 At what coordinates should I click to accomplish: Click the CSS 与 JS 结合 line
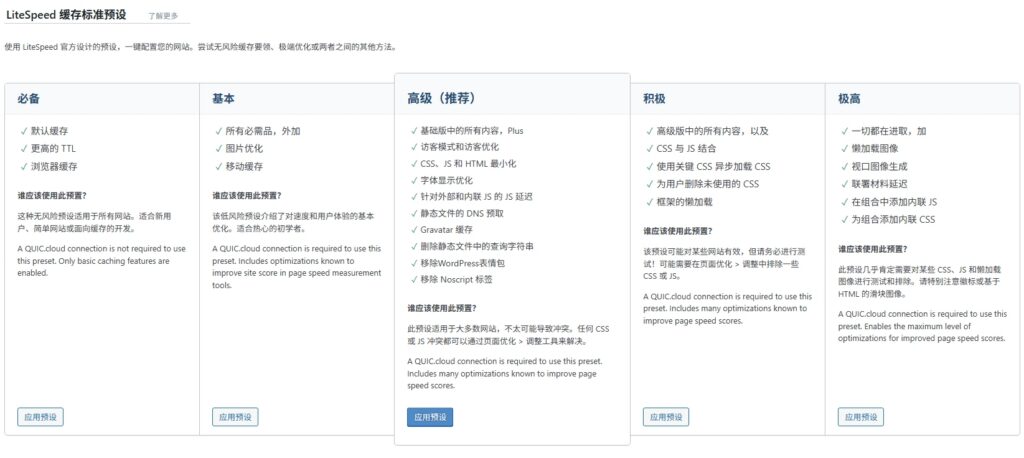coord(686,148)
